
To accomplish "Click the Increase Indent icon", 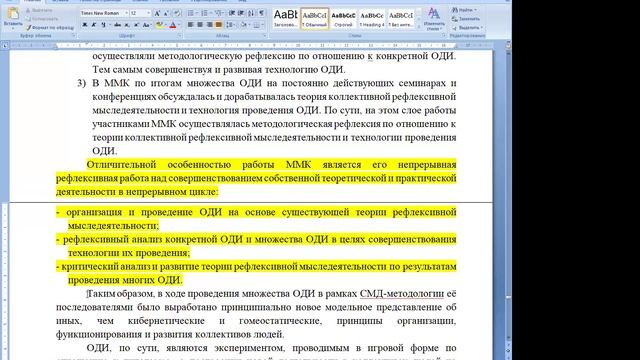I will 241,13.
